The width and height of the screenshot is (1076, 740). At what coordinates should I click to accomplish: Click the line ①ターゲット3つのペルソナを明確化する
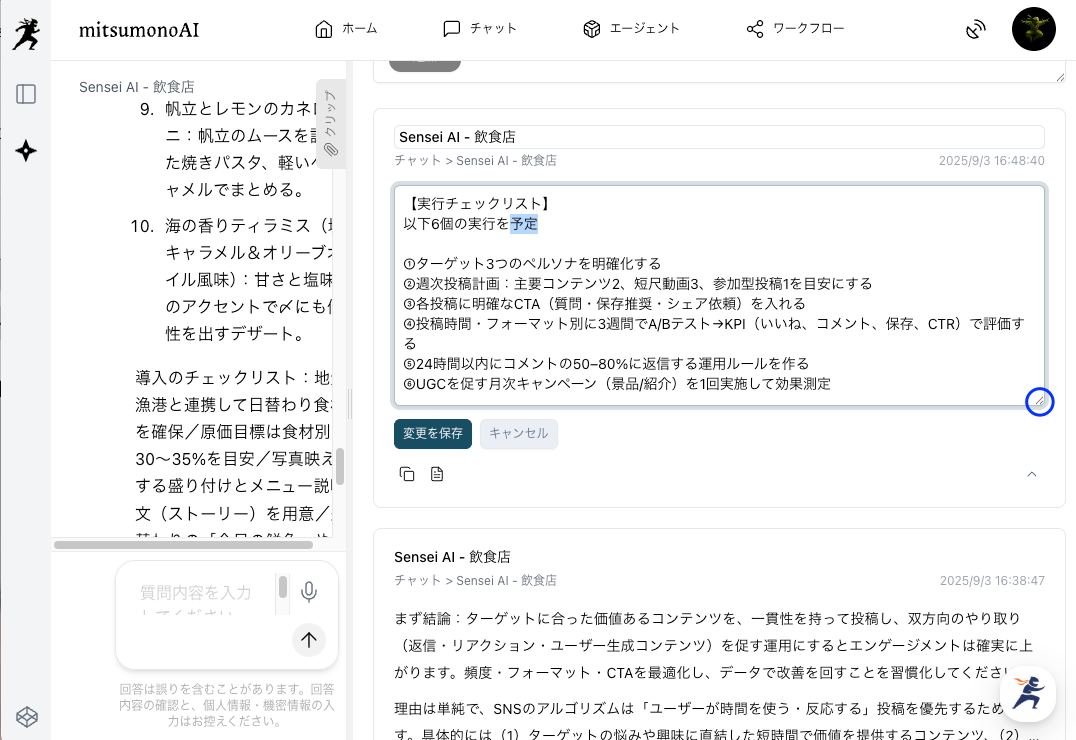click(533, 264)
